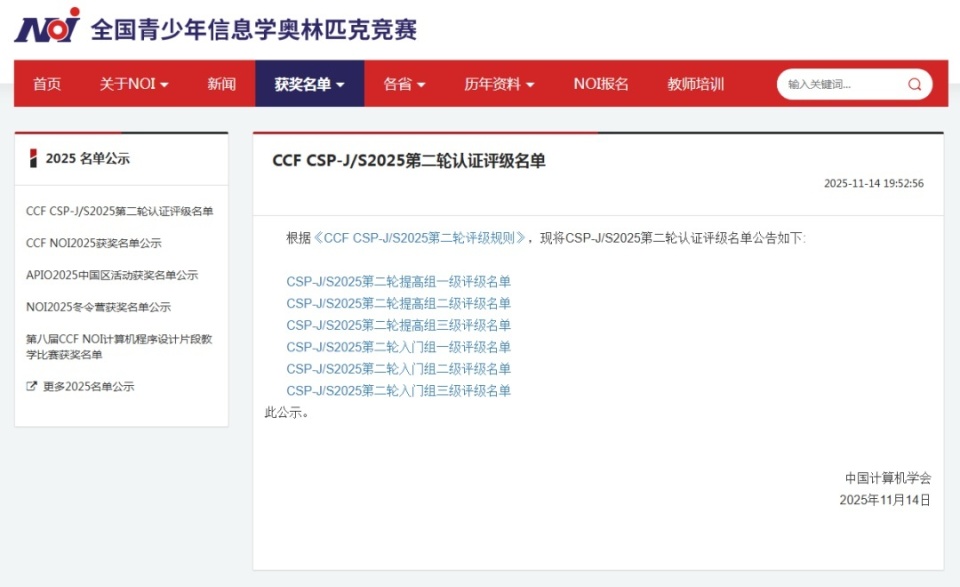Open the 新闻 menu item
The width and height of the screenshot is (960, 587).
222,84
